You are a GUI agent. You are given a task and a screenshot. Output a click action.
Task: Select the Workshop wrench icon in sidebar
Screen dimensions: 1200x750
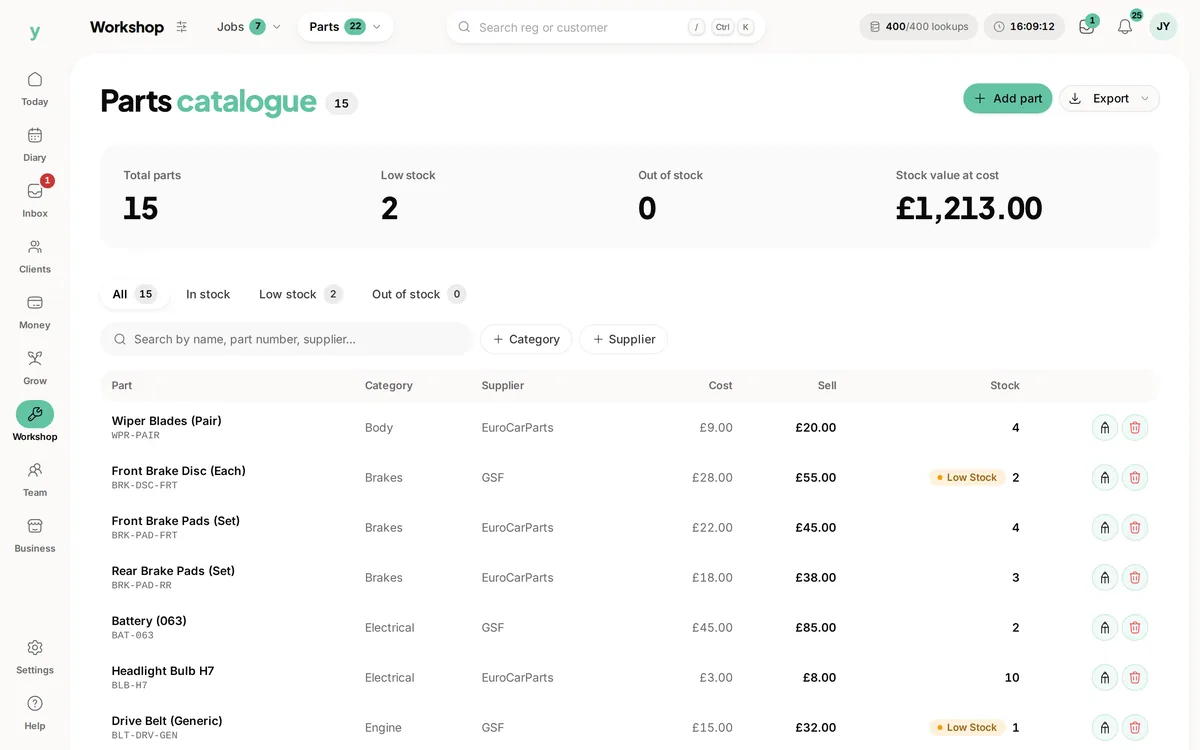coord(35,414)
